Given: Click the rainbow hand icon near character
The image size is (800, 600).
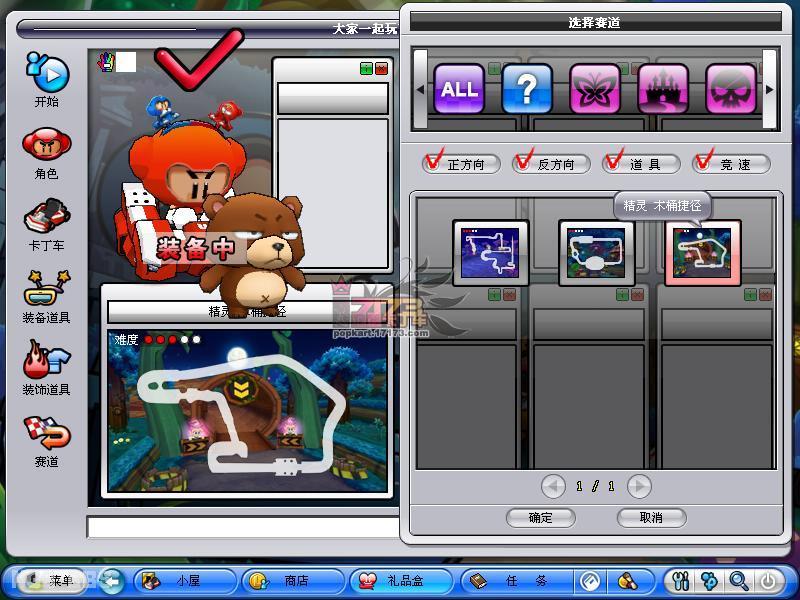Looking at the screenshot, I should pos(106,62).
